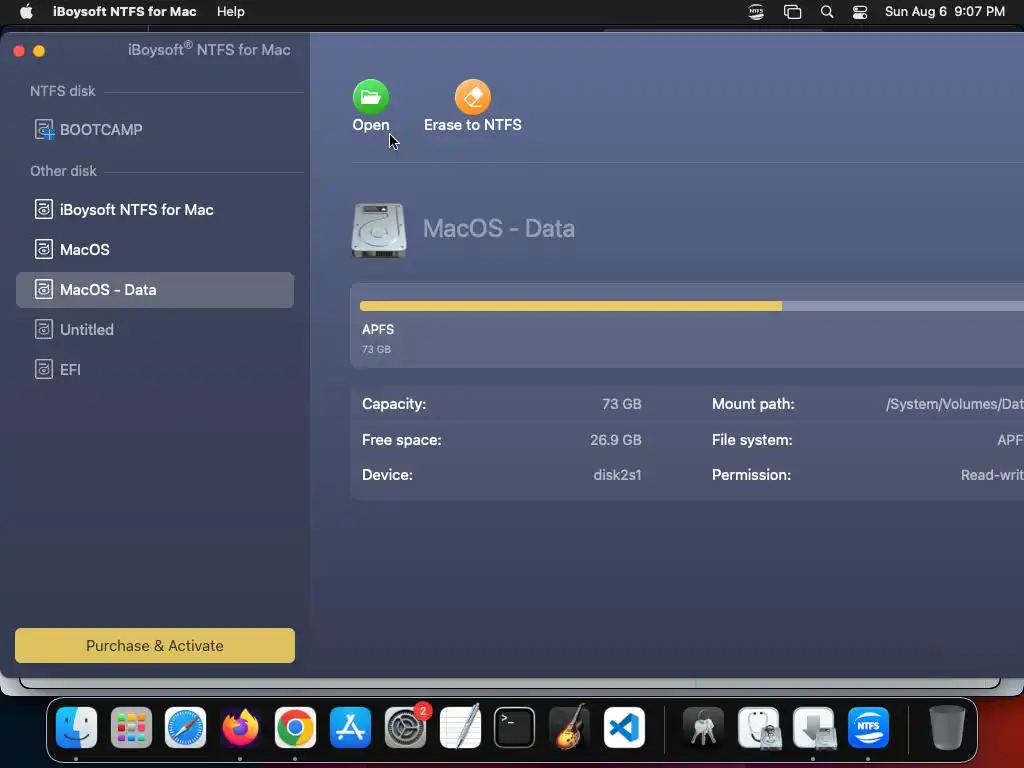Image resolution: width=1024 pixels, height=768 pixels.
Task: Open Disk Utility from the Dock
Action: 759,728
